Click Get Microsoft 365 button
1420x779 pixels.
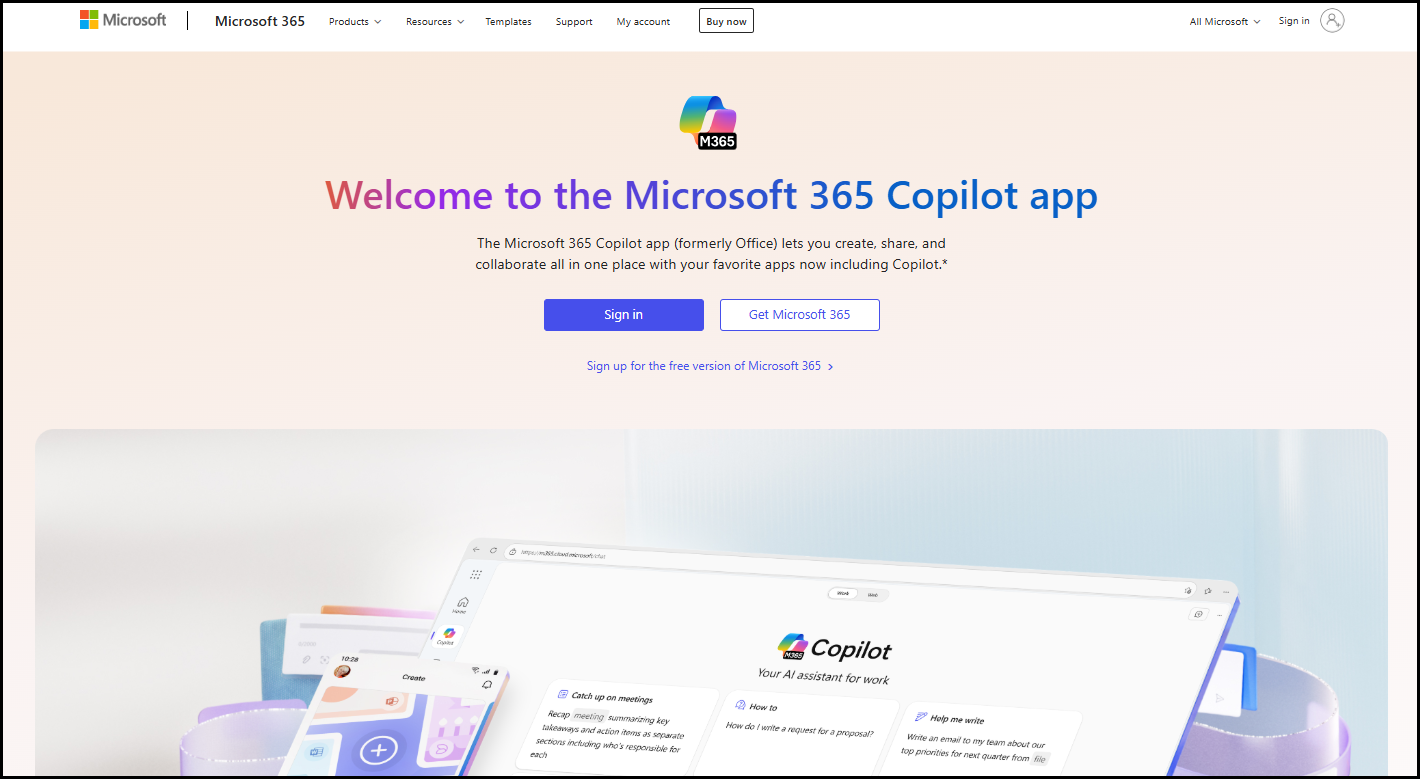pos(800,315)
